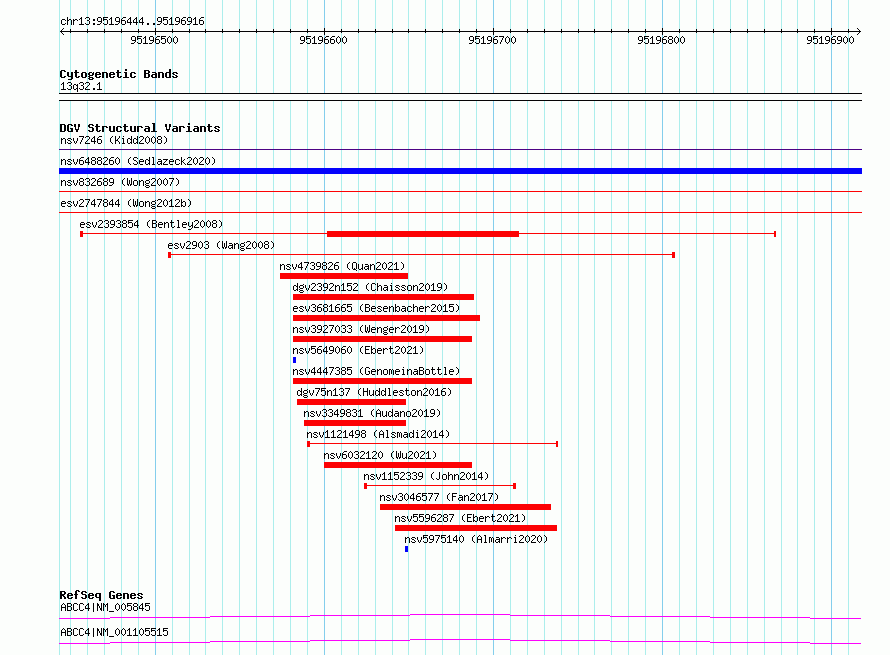Select the red bar under esv3681665
This screenshot has height=655, width=890.
(386, 318)
